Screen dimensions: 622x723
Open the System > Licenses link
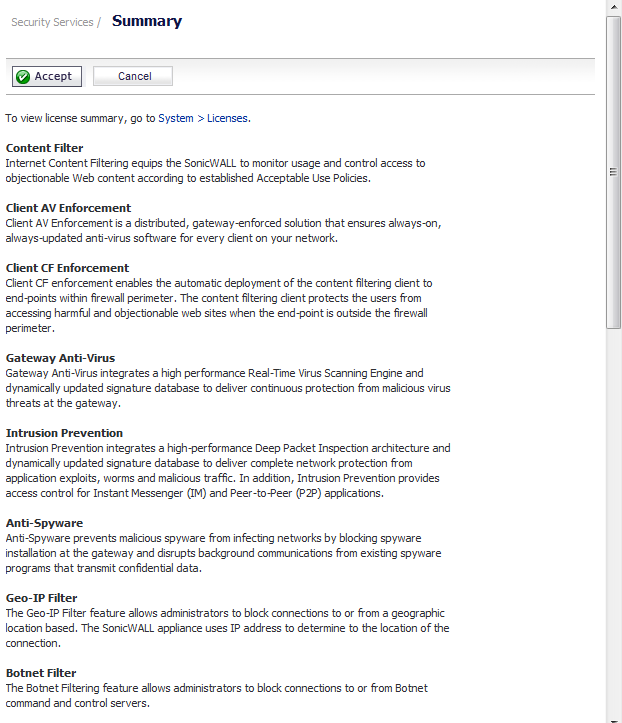[203, 118]
